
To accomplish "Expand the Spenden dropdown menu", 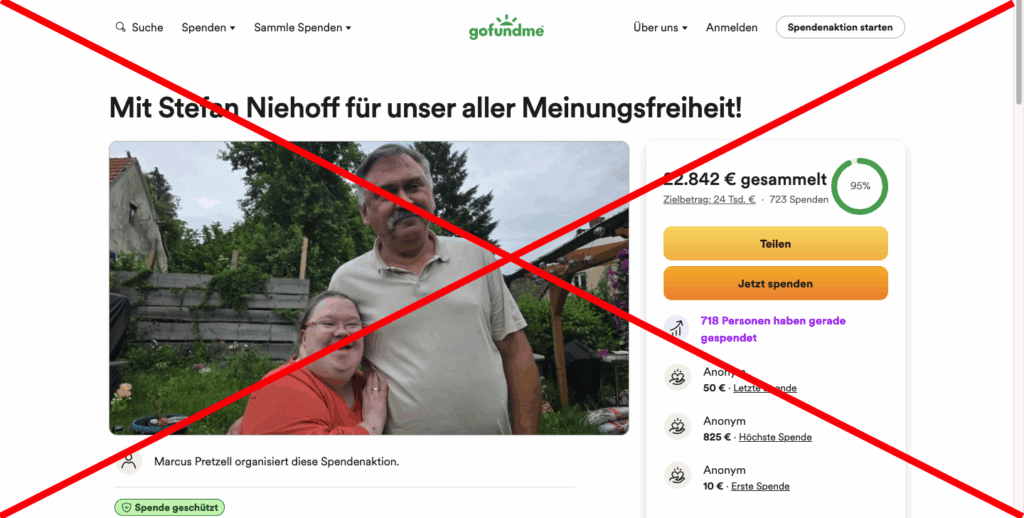I will [x=208, y=27].
